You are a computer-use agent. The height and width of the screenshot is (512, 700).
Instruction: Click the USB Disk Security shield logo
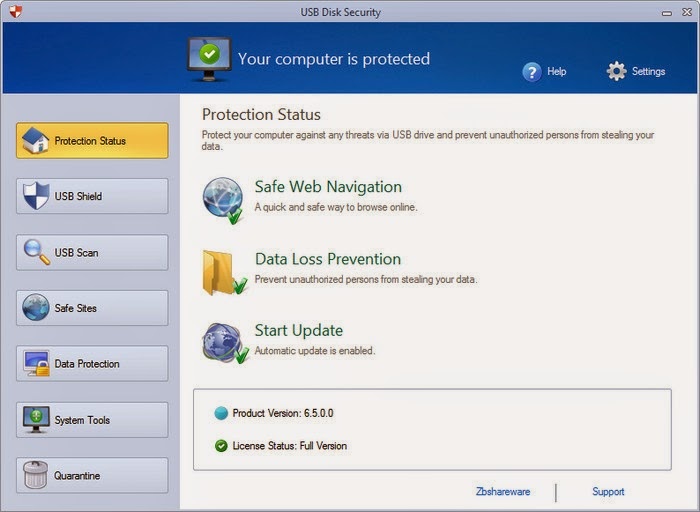click(x=16, y=12)
